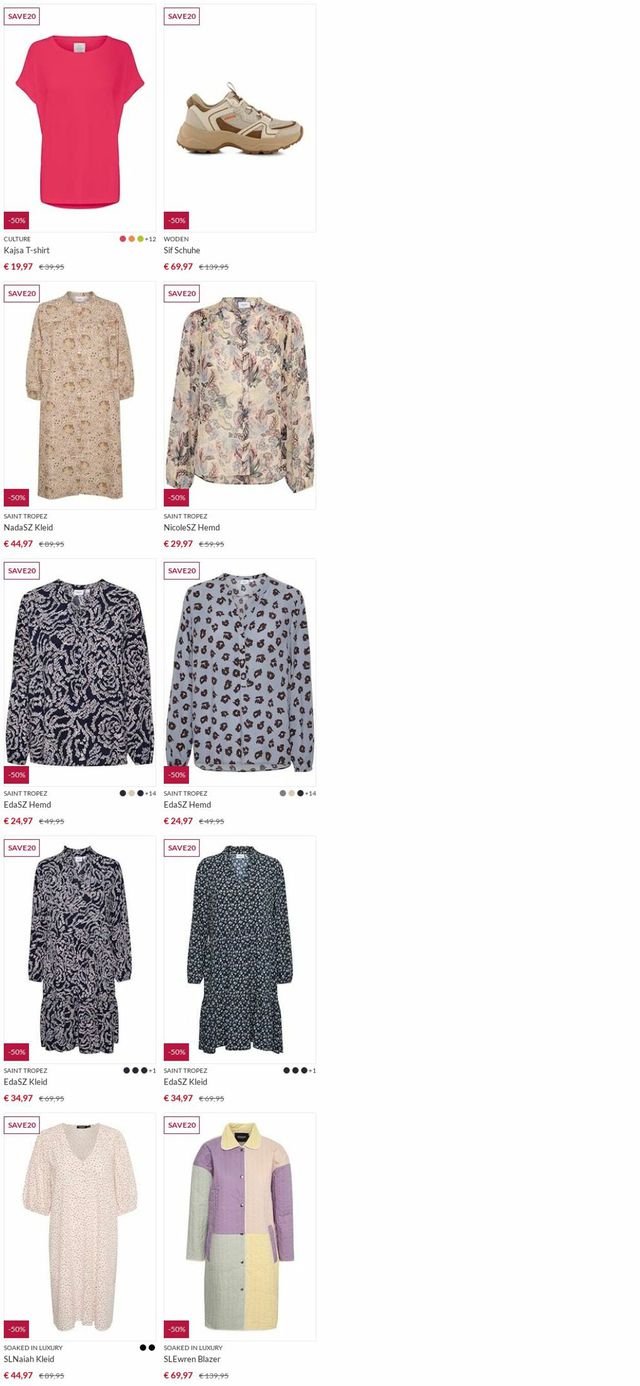Click the SAVE20 badge on NicoleSZ Hemd

182,293
